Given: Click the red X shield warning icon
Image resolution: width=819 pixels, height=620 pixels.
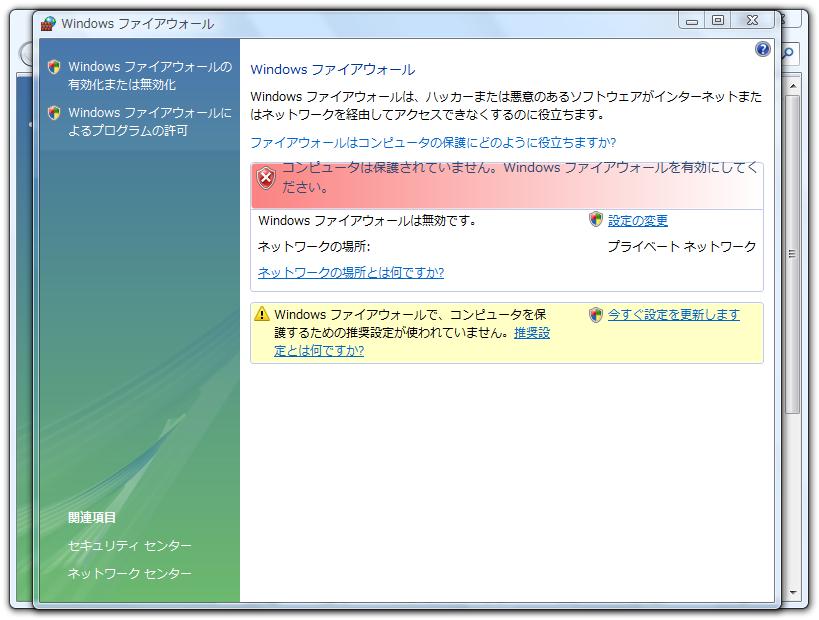Looking at the screenshot, I should pos(266,179).
